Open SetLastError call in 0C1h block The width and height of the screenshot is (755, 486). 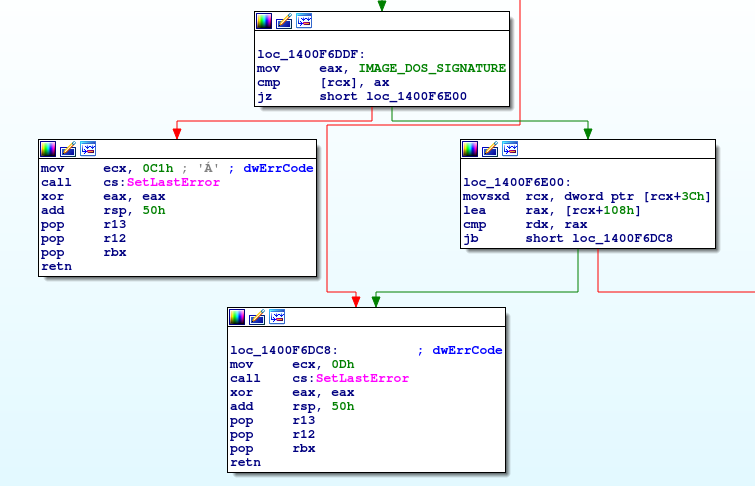173,183
